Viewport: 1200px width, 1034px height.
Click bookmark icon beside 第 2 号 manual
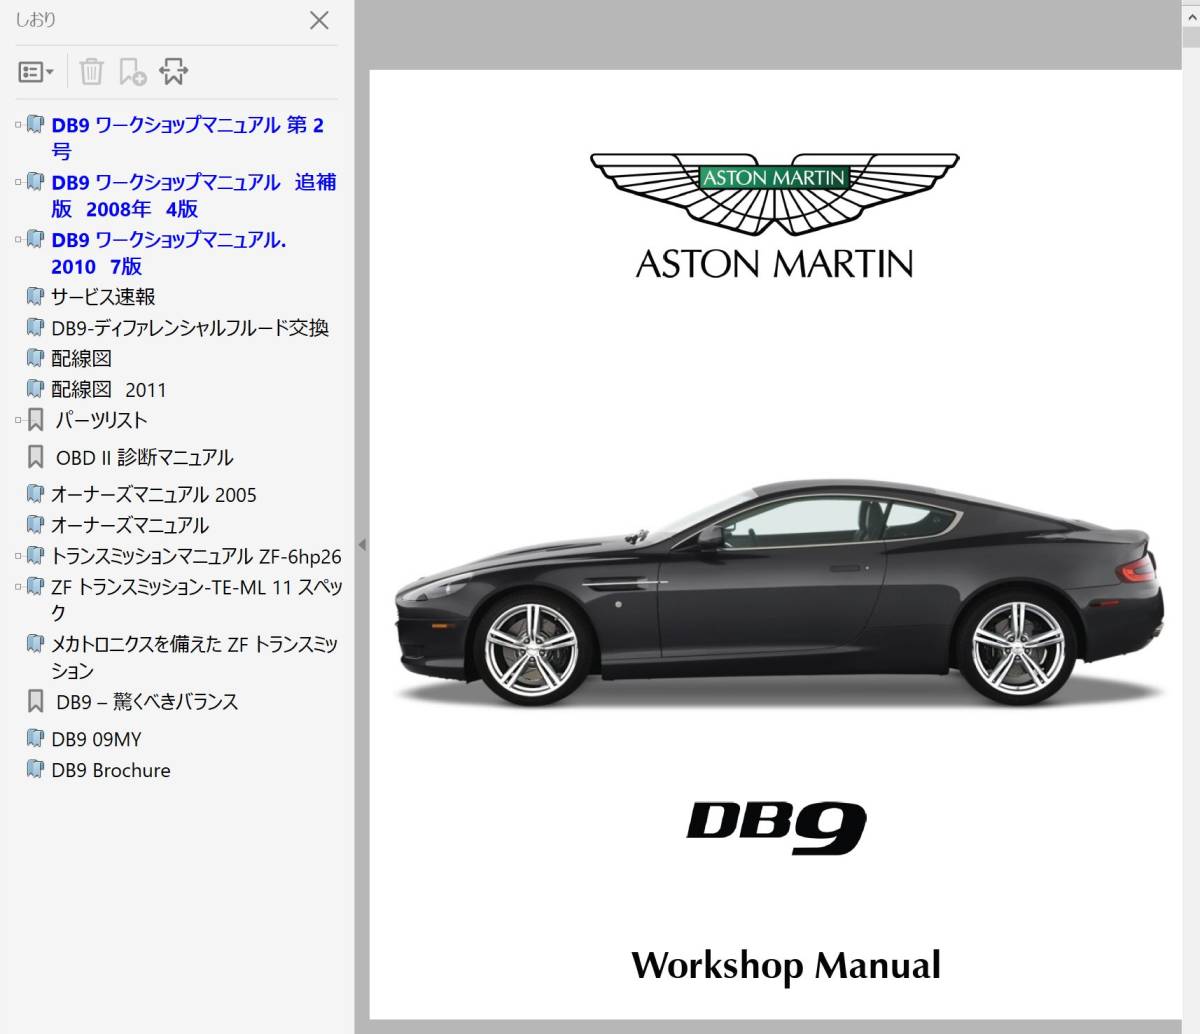(35, 125)
